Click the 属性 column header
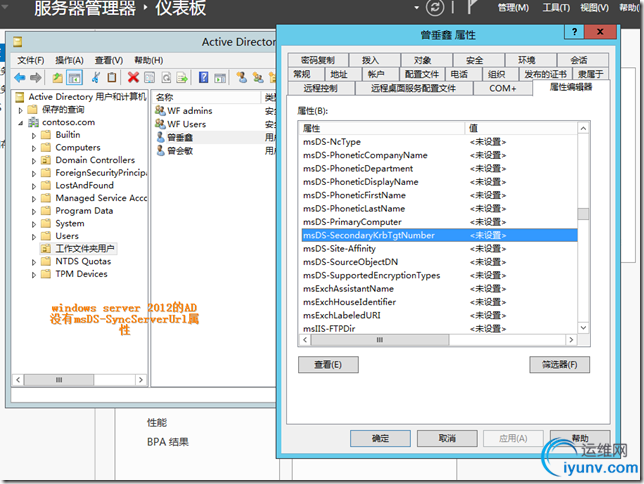The height and width of the screenshot is (484, 644). (x=383, y=128)
